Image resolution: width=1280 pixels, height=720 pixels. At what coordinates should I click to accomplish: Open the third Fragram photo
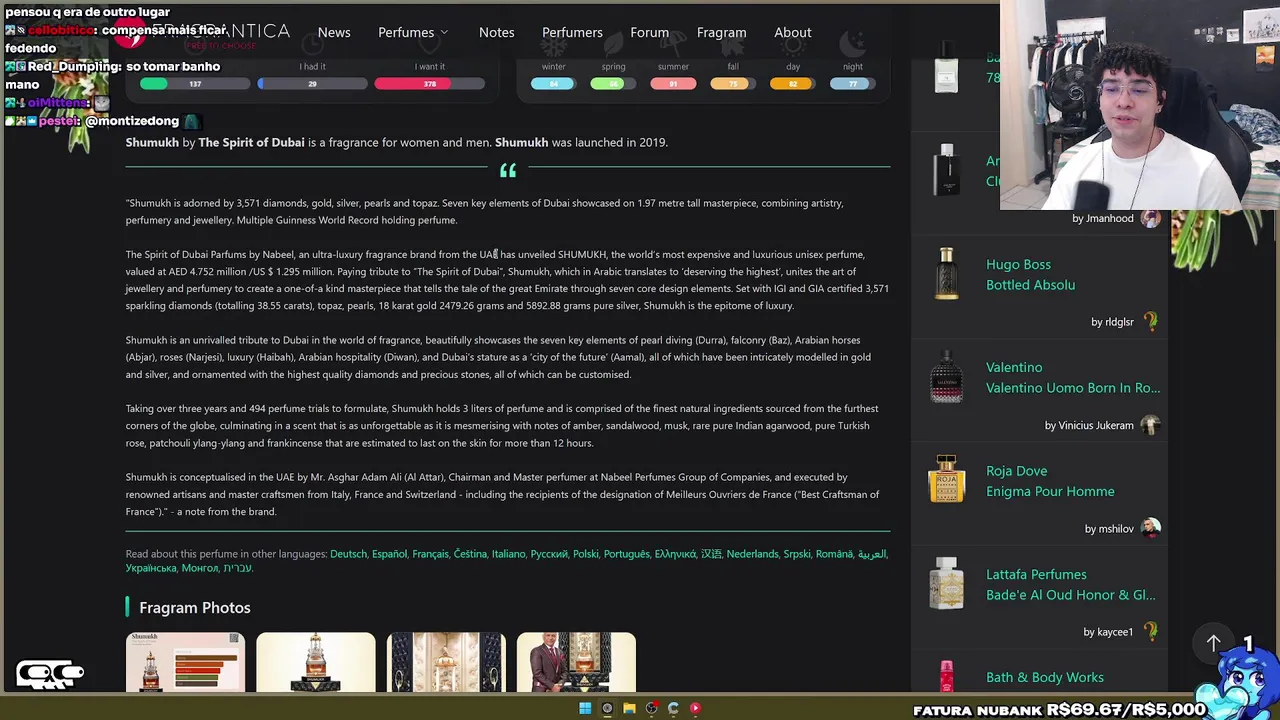pyautogui.click(x=446, y=661)
